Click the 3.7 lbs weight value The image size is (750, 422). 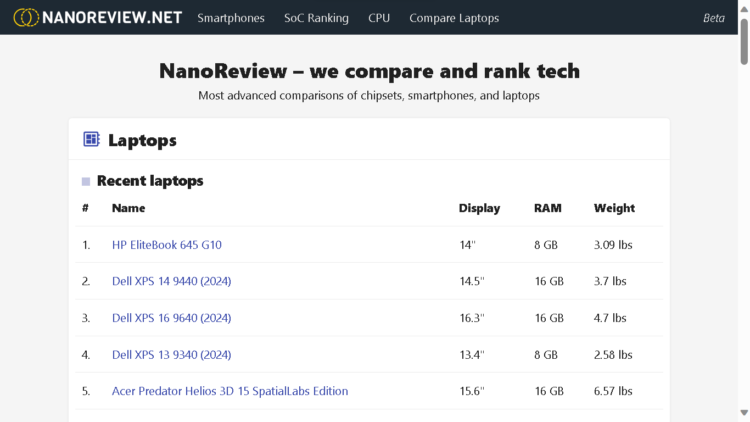click(x=610, y=281)
